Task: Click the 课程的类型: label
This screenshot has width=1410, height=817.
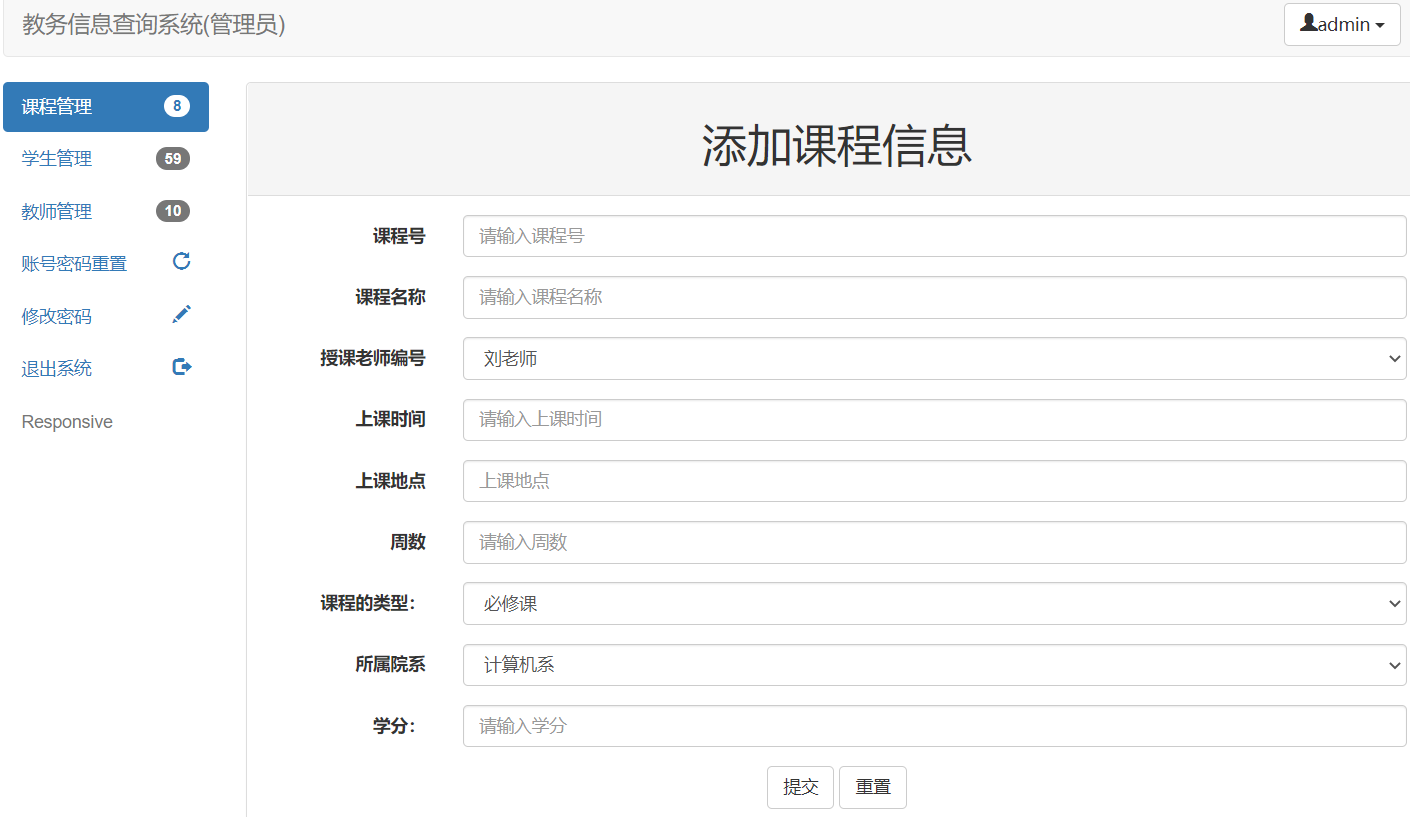Action: (367, 604)
